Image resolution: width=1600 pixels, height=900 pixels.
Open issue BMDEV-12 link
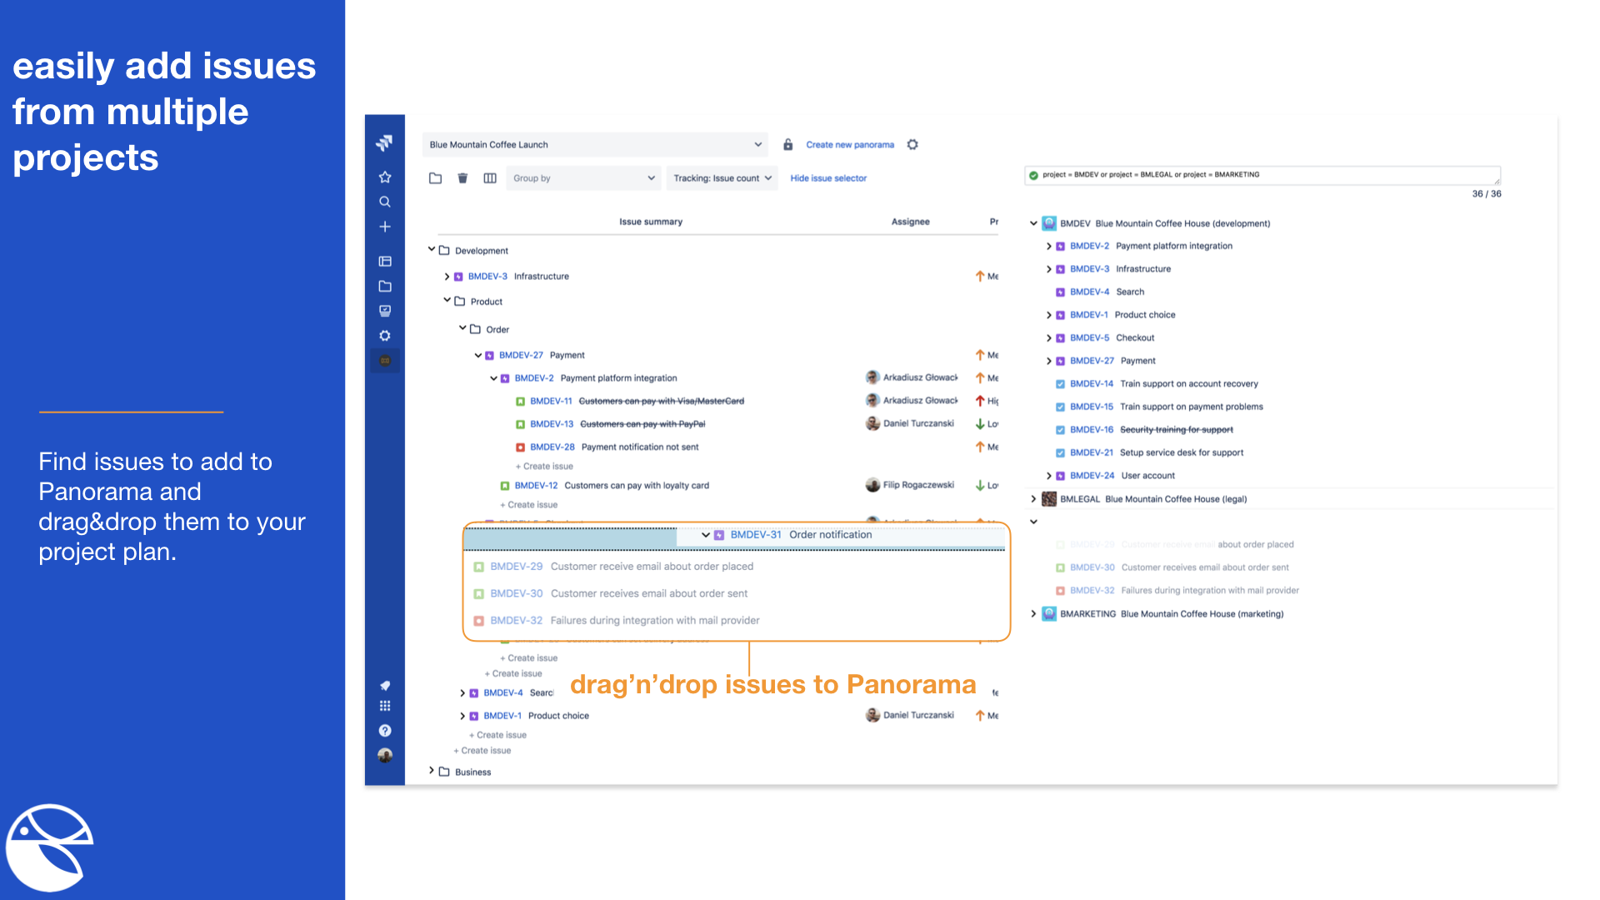point(536,485)
